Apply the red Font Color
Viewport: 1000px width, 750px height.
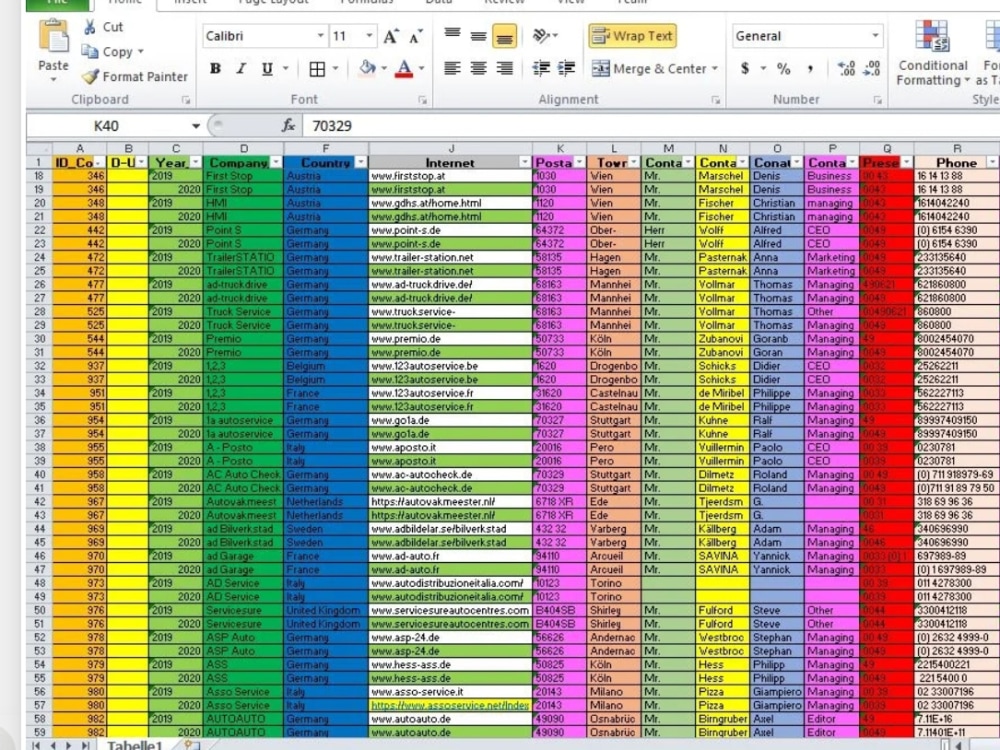tap(404, 68)
